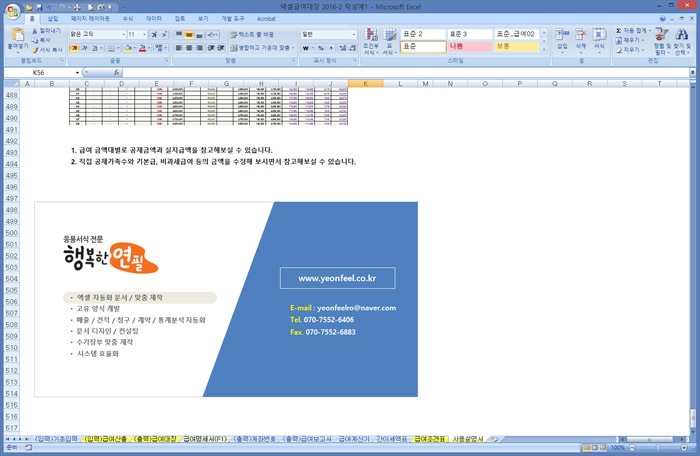Click the currency (₩) format icon
The width and height of the screenshot is (700, 456).
[x=306, y=48]
